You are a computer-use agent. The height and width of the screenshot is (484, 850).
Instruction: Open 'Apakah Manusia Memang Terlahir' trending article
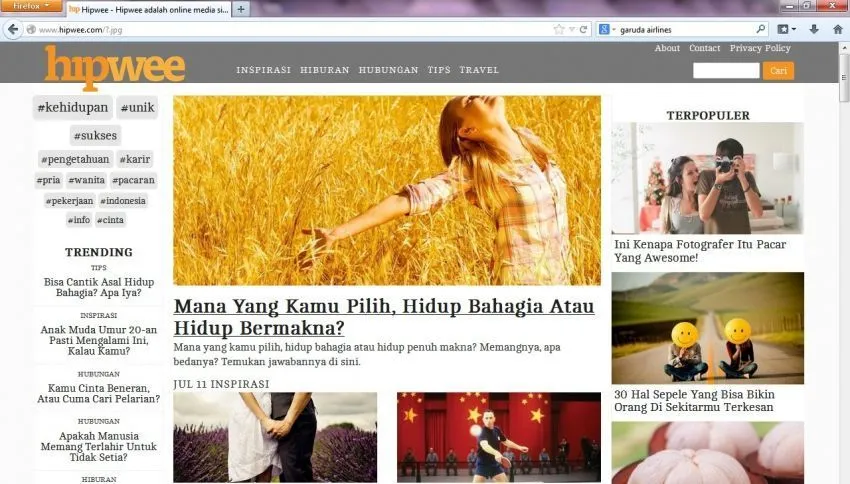[x=99, y=447]
